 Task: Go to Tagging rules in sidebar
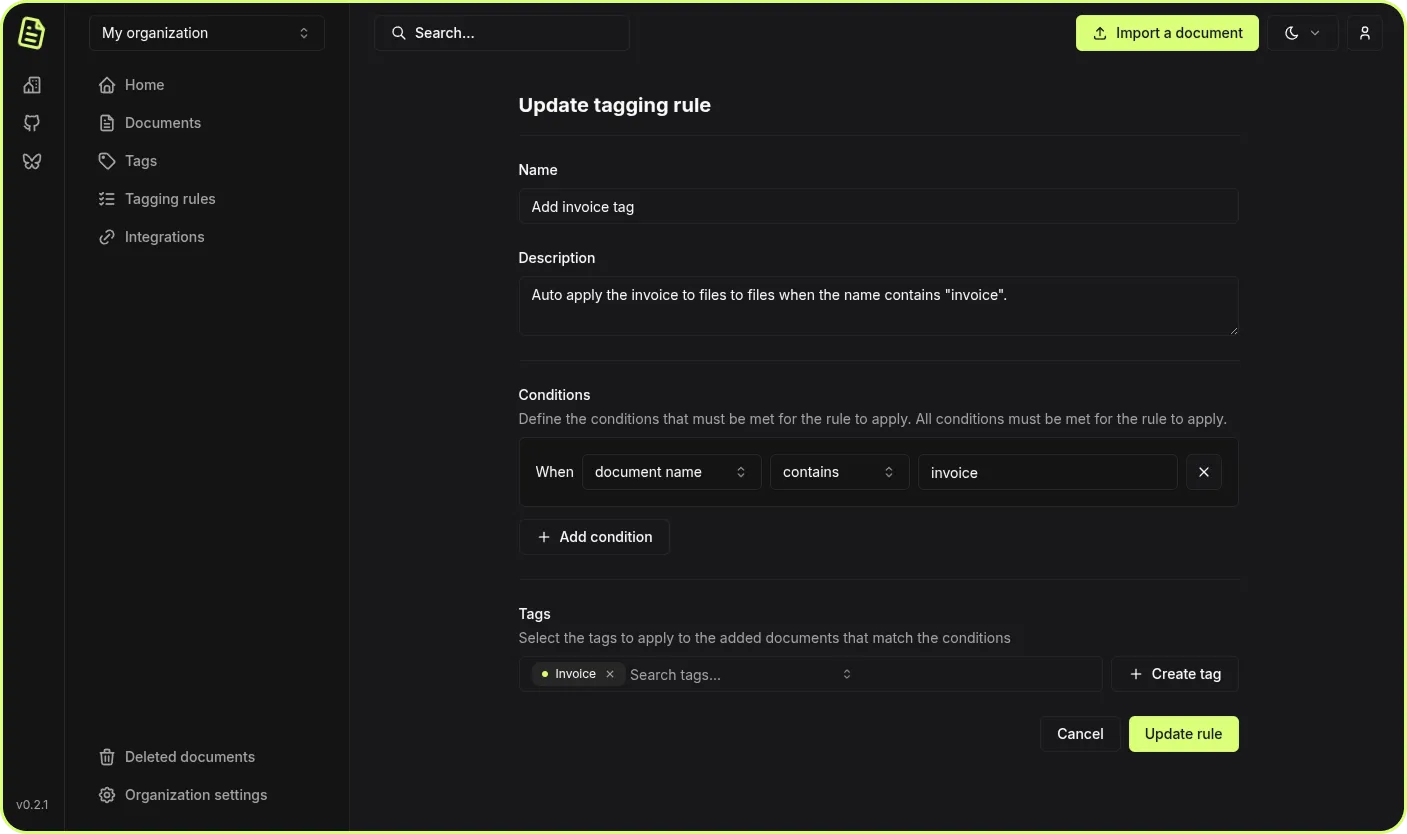(169, 199)
